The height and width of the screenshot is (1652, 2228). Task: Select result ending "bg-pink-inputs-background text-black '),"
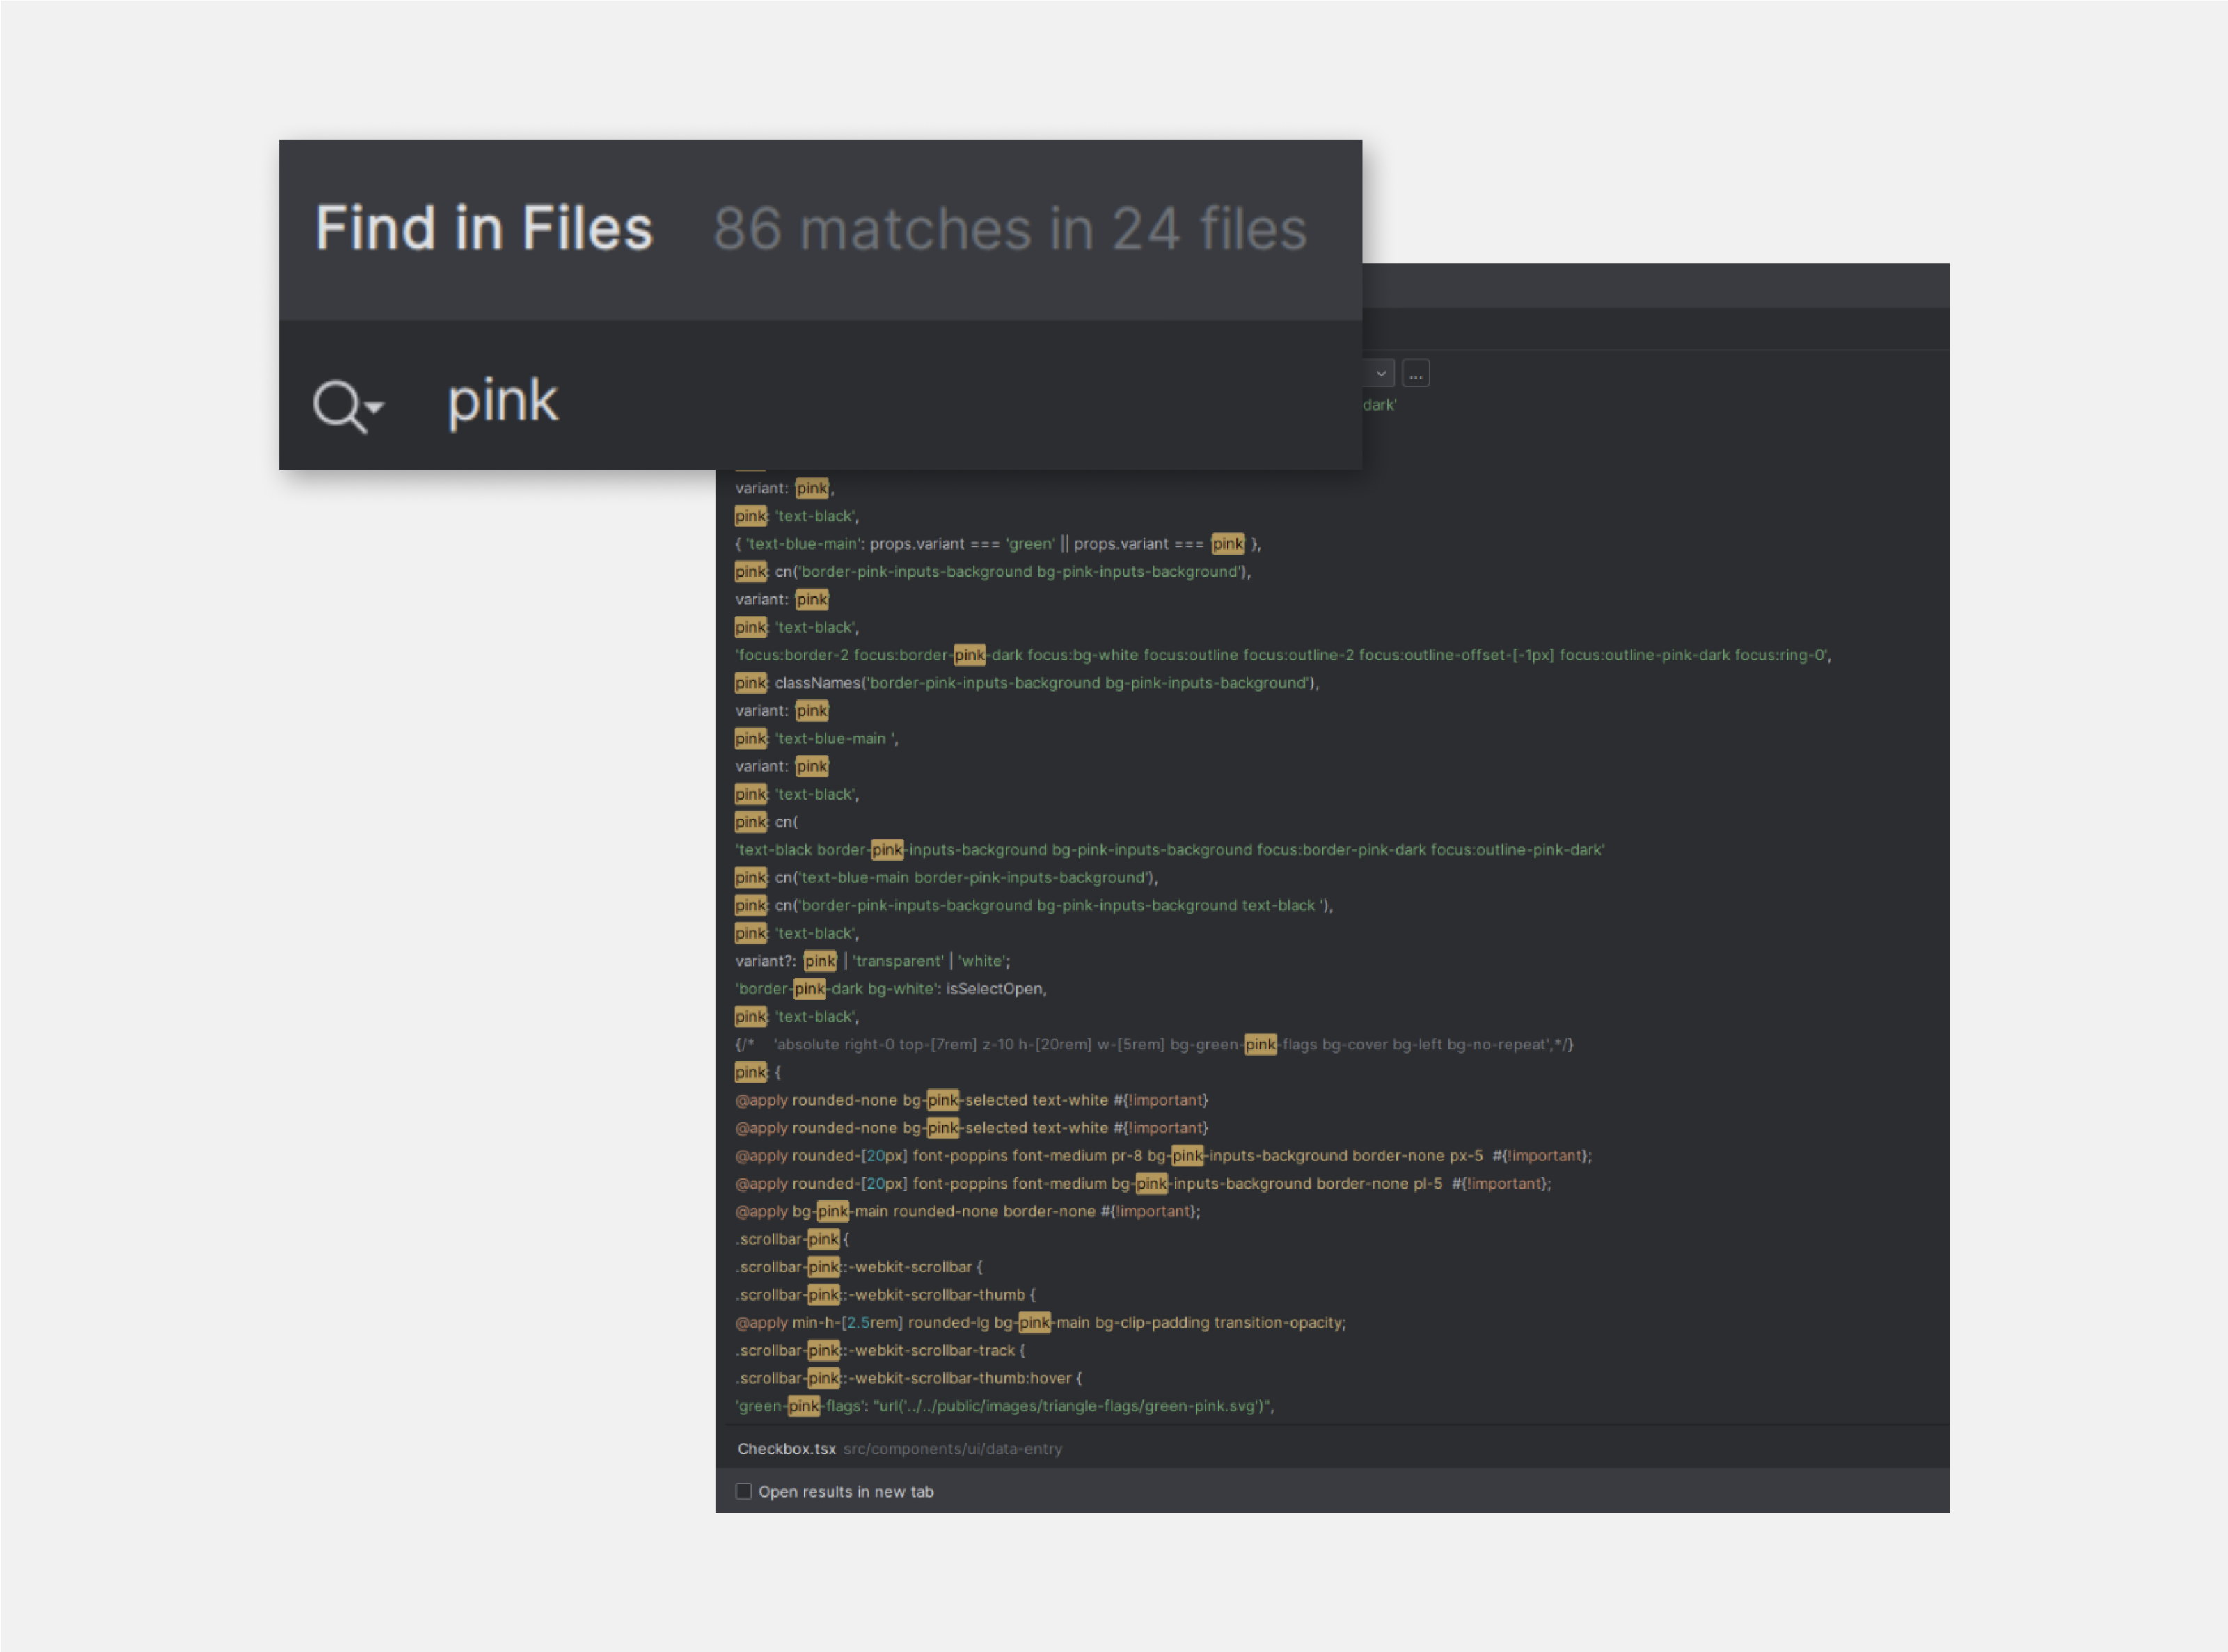pos(1034,906)
